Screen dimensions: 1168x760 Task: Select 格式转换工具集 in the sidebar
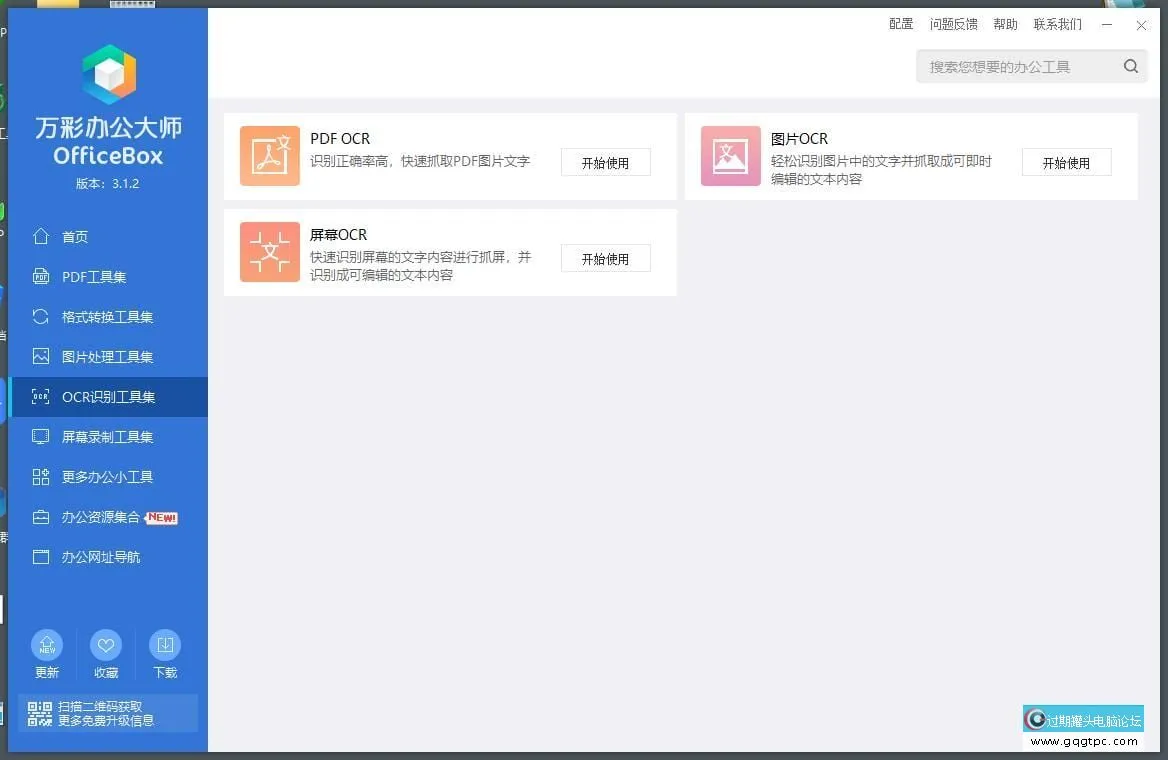point(107,317)
